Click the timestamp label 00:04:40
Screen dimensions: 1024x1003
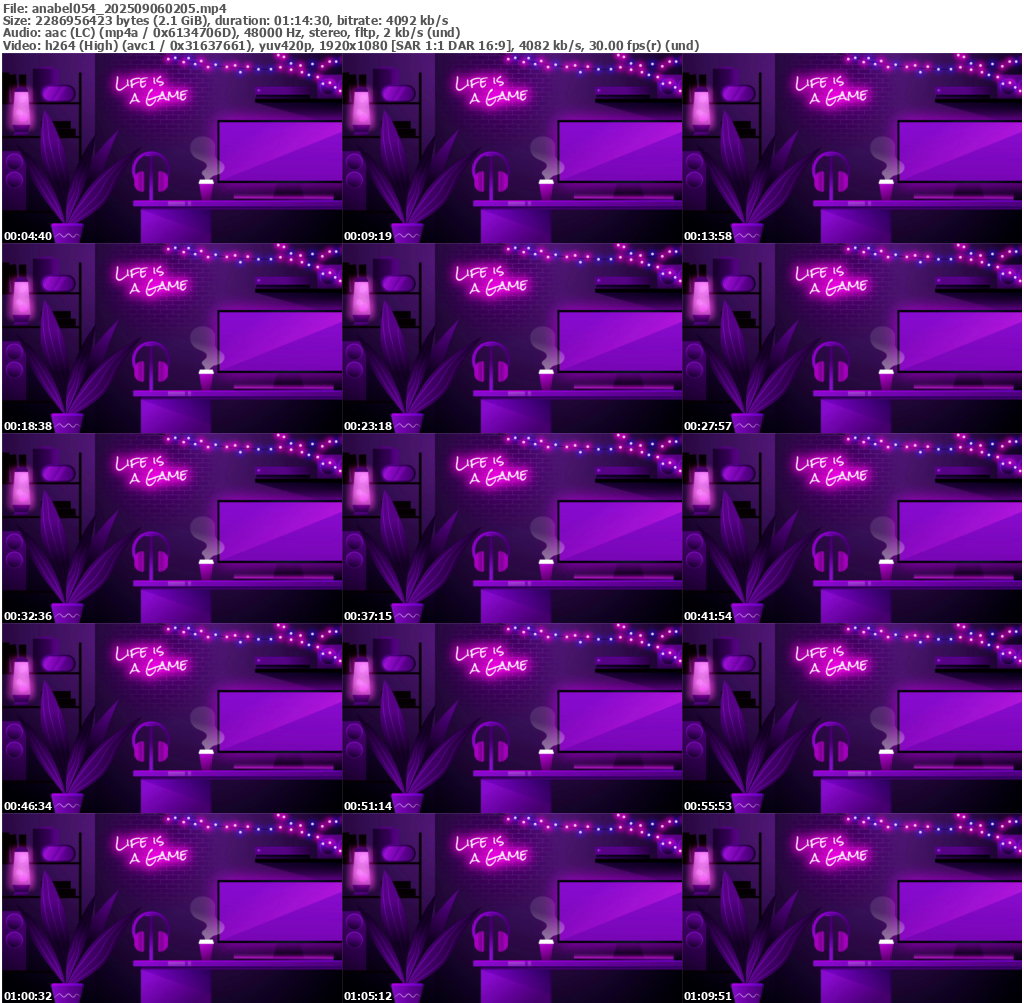[27, 236]
